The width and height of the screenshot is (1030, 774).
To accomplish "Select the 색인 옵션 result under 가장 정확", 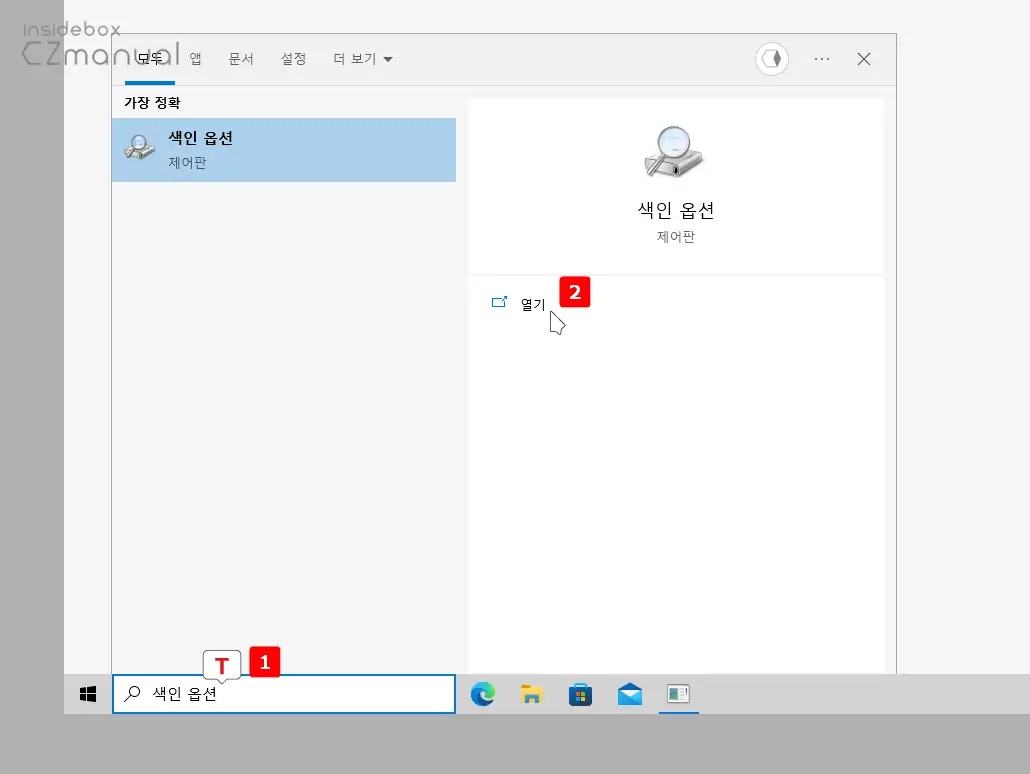I will [x=284, y=150].
